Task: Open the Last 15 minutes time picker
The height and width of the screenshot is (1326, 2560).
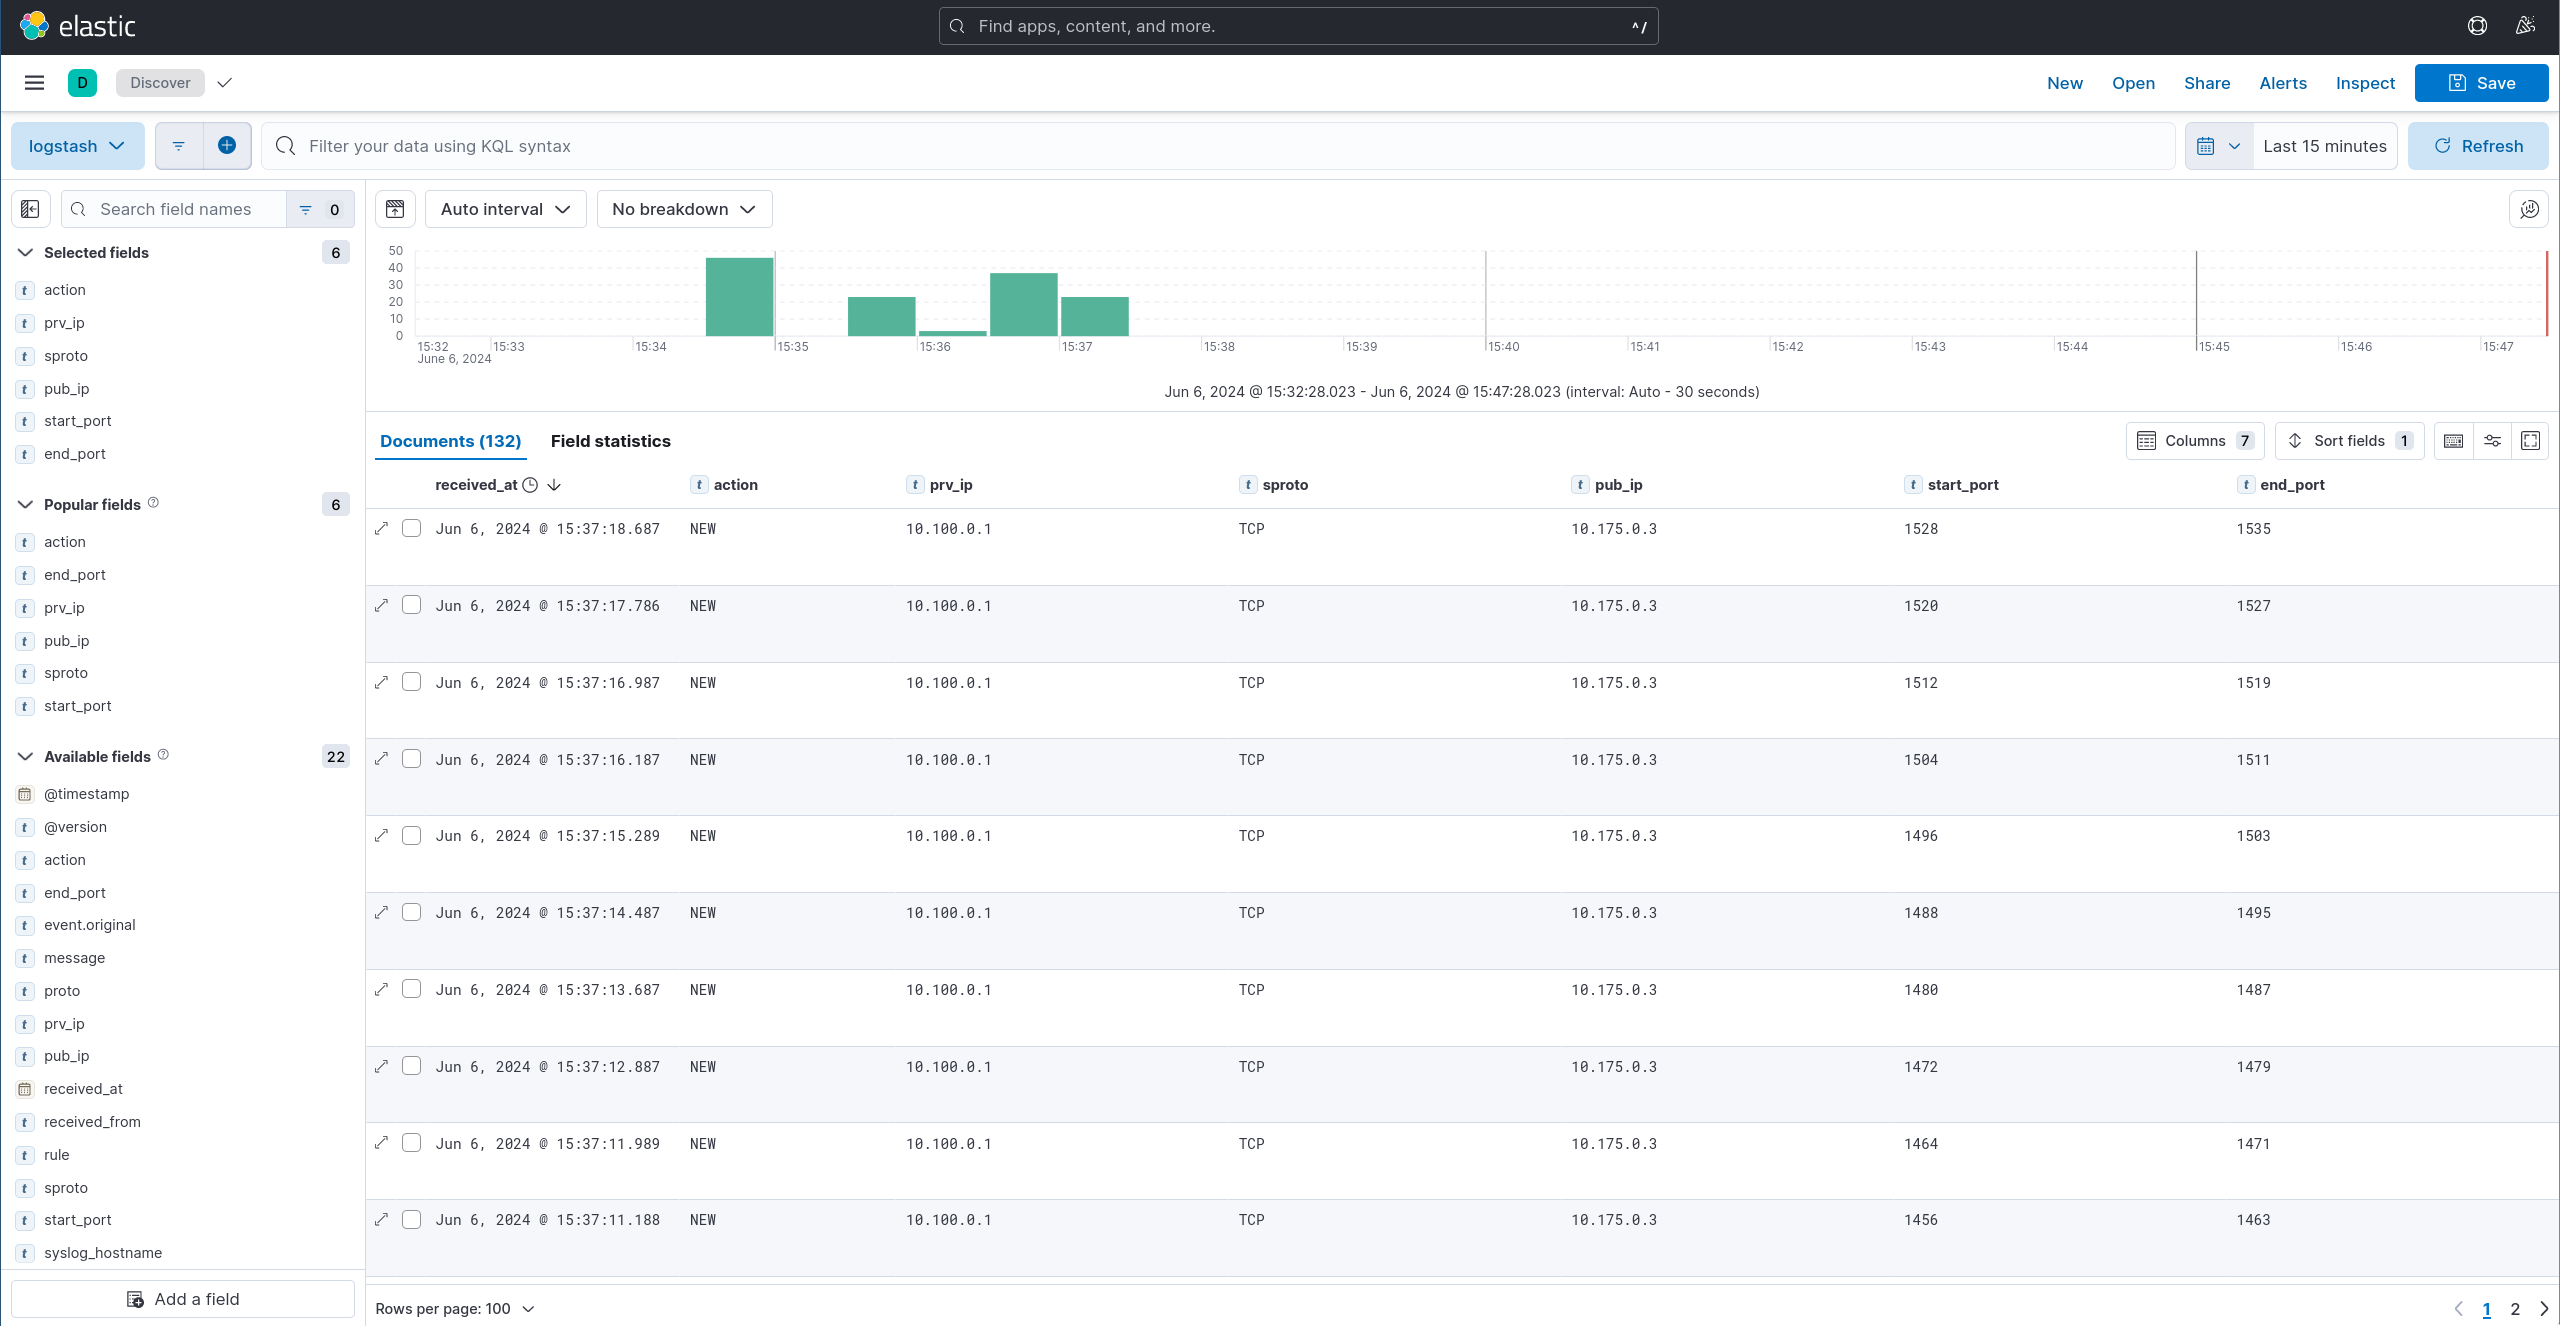Action: pos(2325,146)
